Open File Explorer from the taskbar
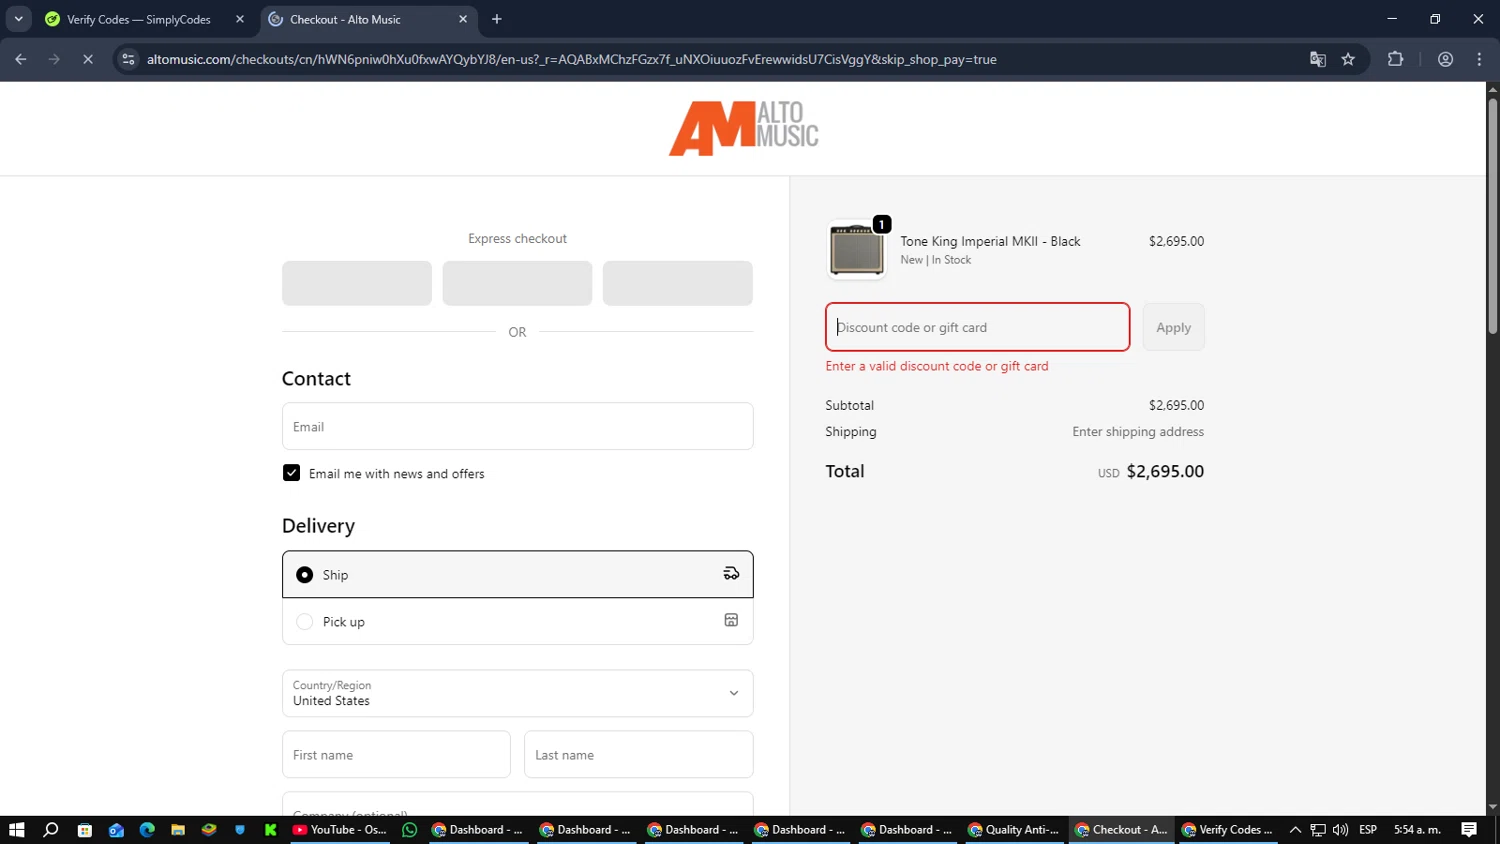1500x844 pixels. [x=178, y=830]
